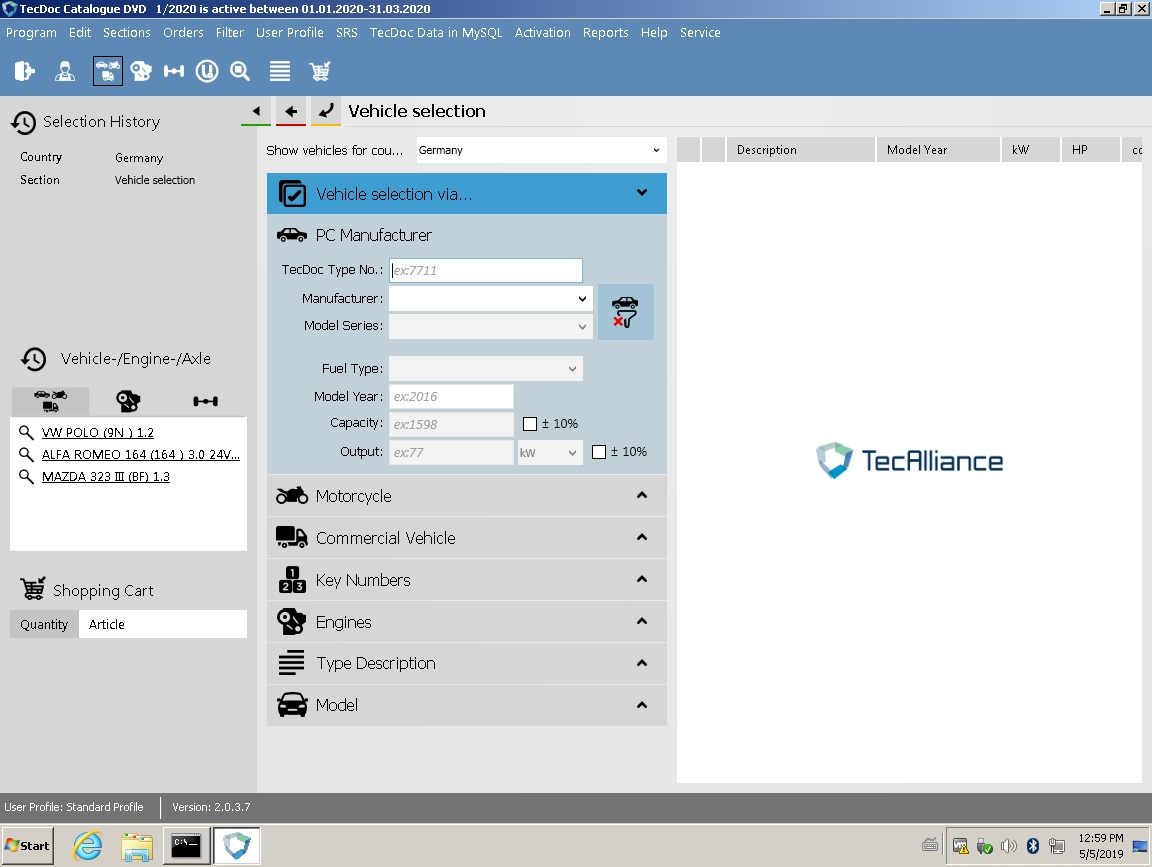Expand the Motorcycle section chevron

click(x=642, y=495)
